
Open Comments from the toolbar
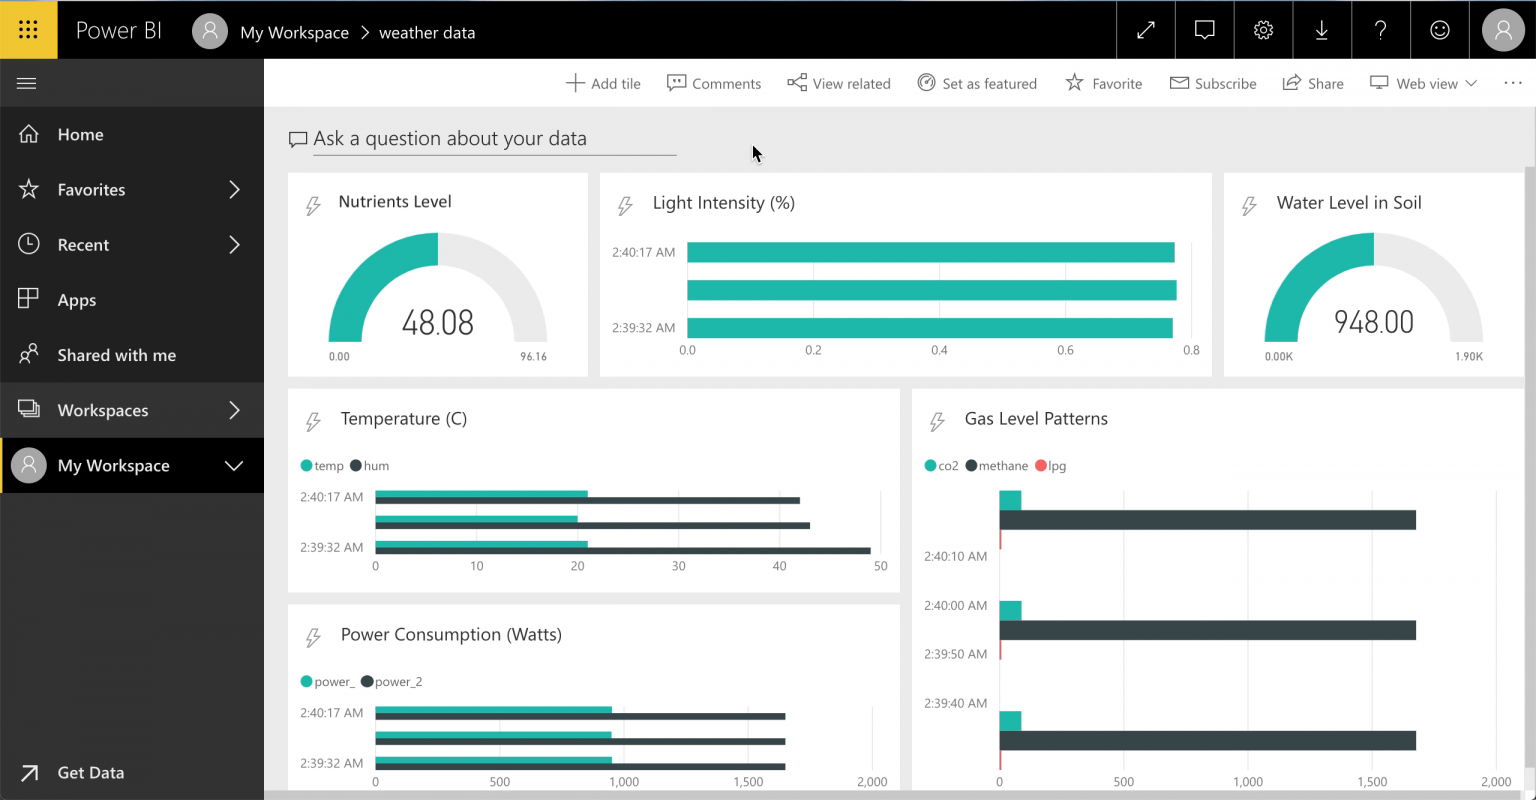(x=714, y=83)
